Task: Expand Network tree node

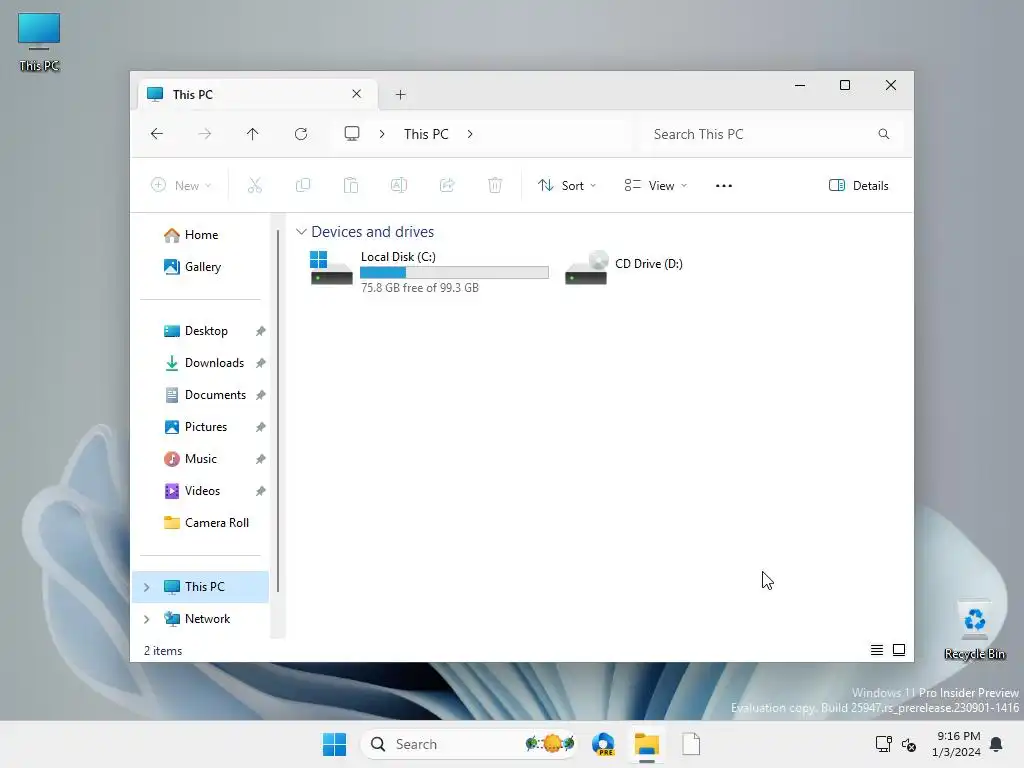Action: pos(146,619)
